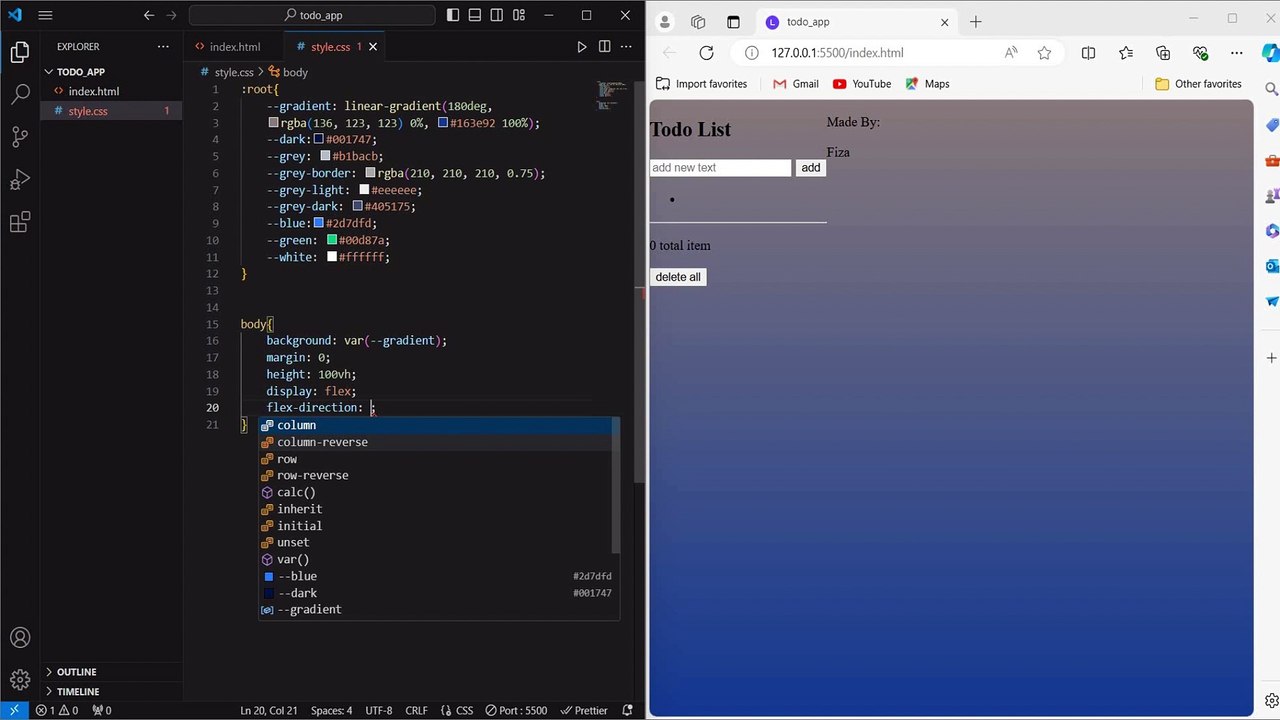Click the --dark #001747 color swatch
The width and height of the screenshot is (1280, 720).
pyautogui.click(x=319, y=139)
